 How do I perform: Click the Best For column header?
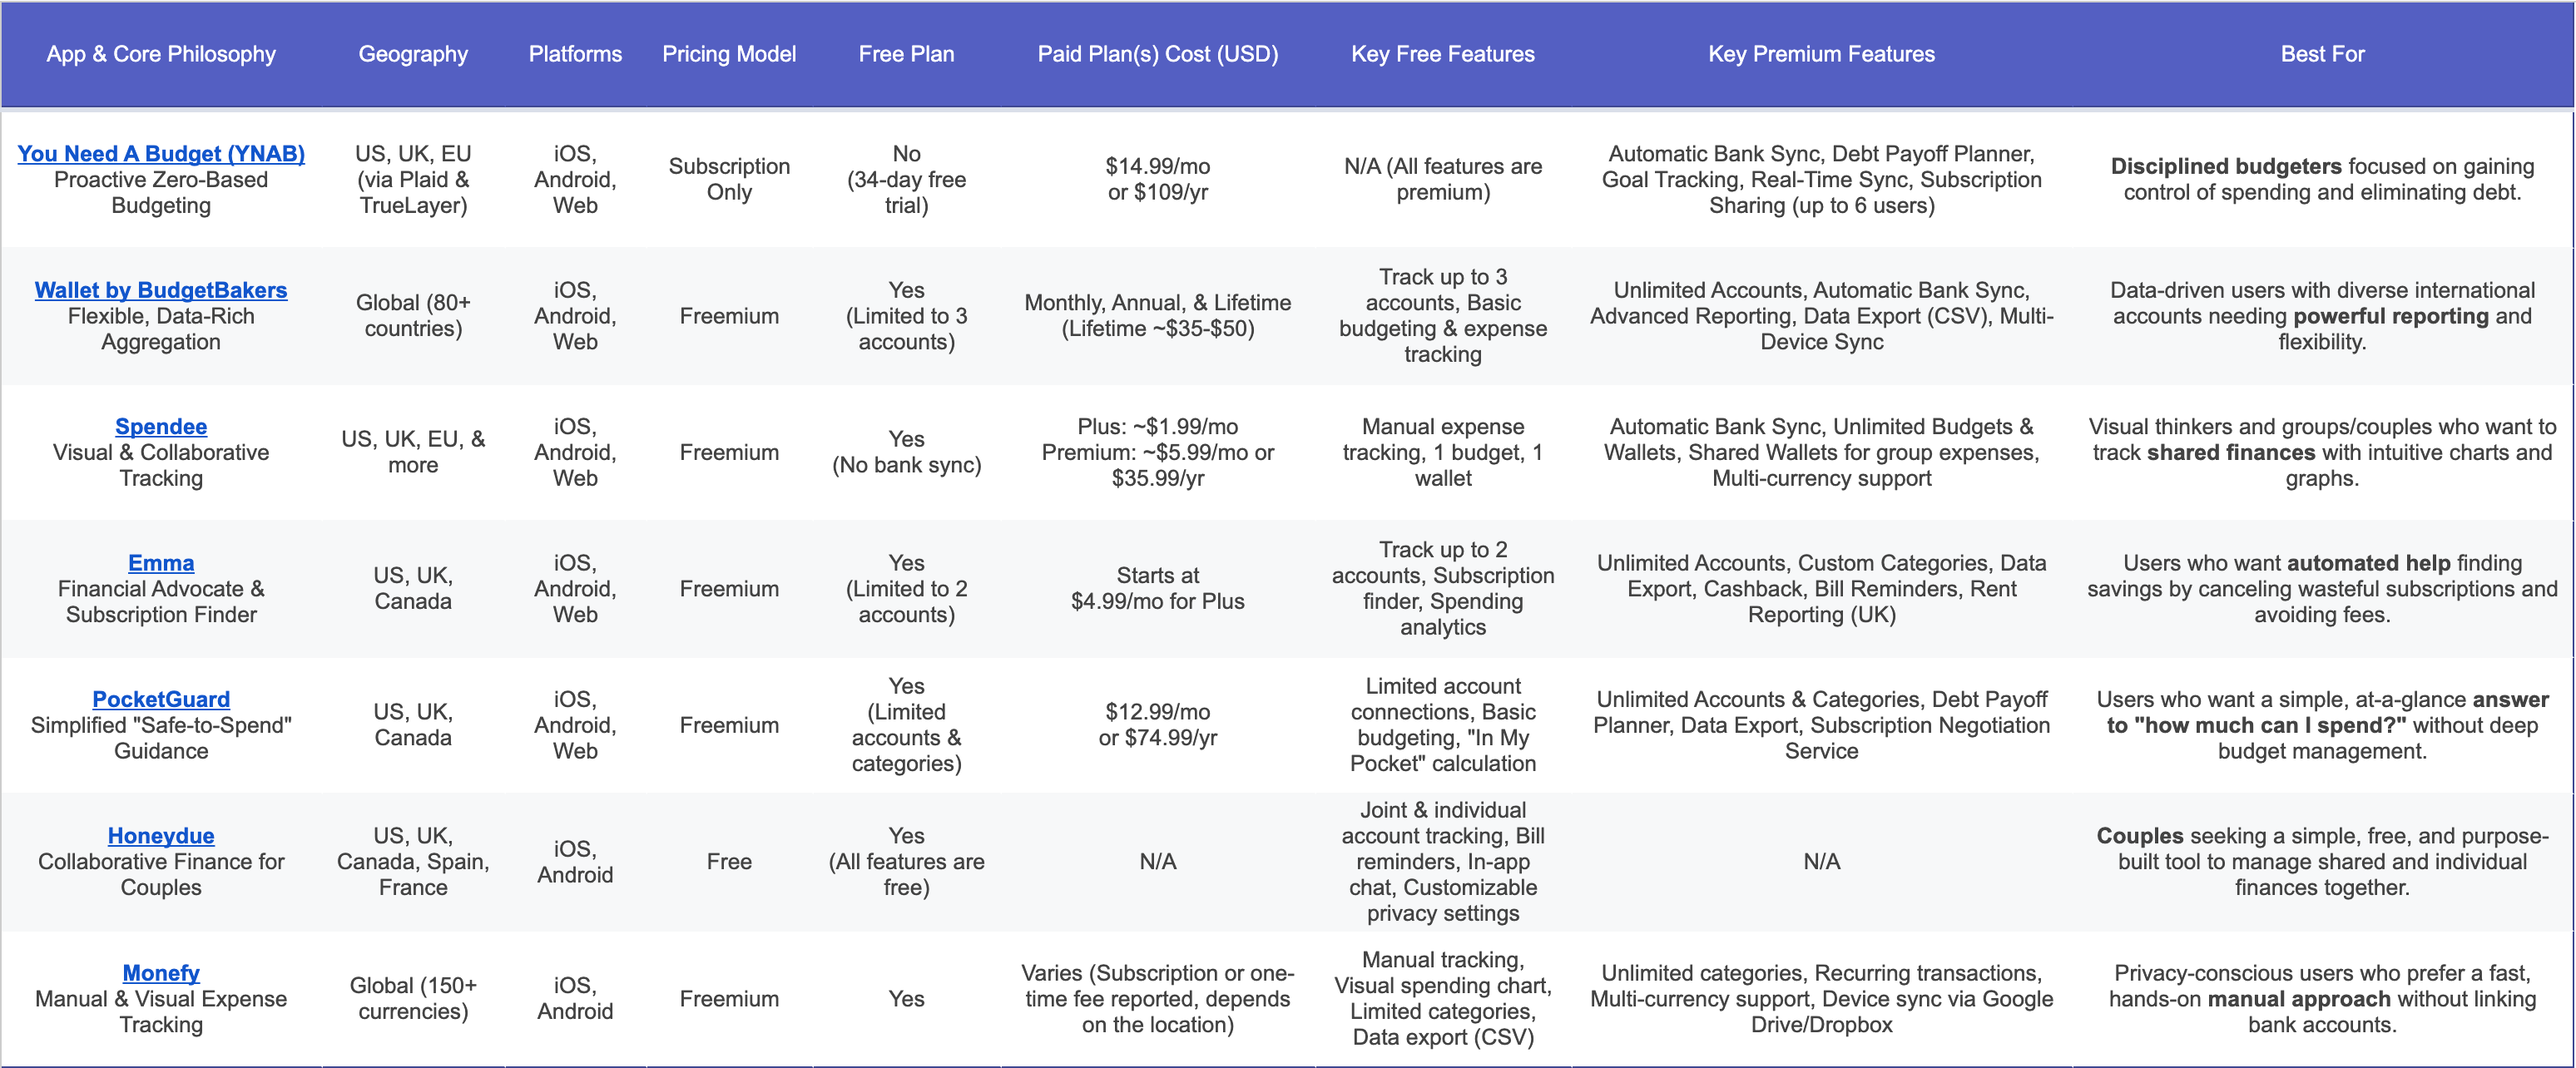(2322, 54)
